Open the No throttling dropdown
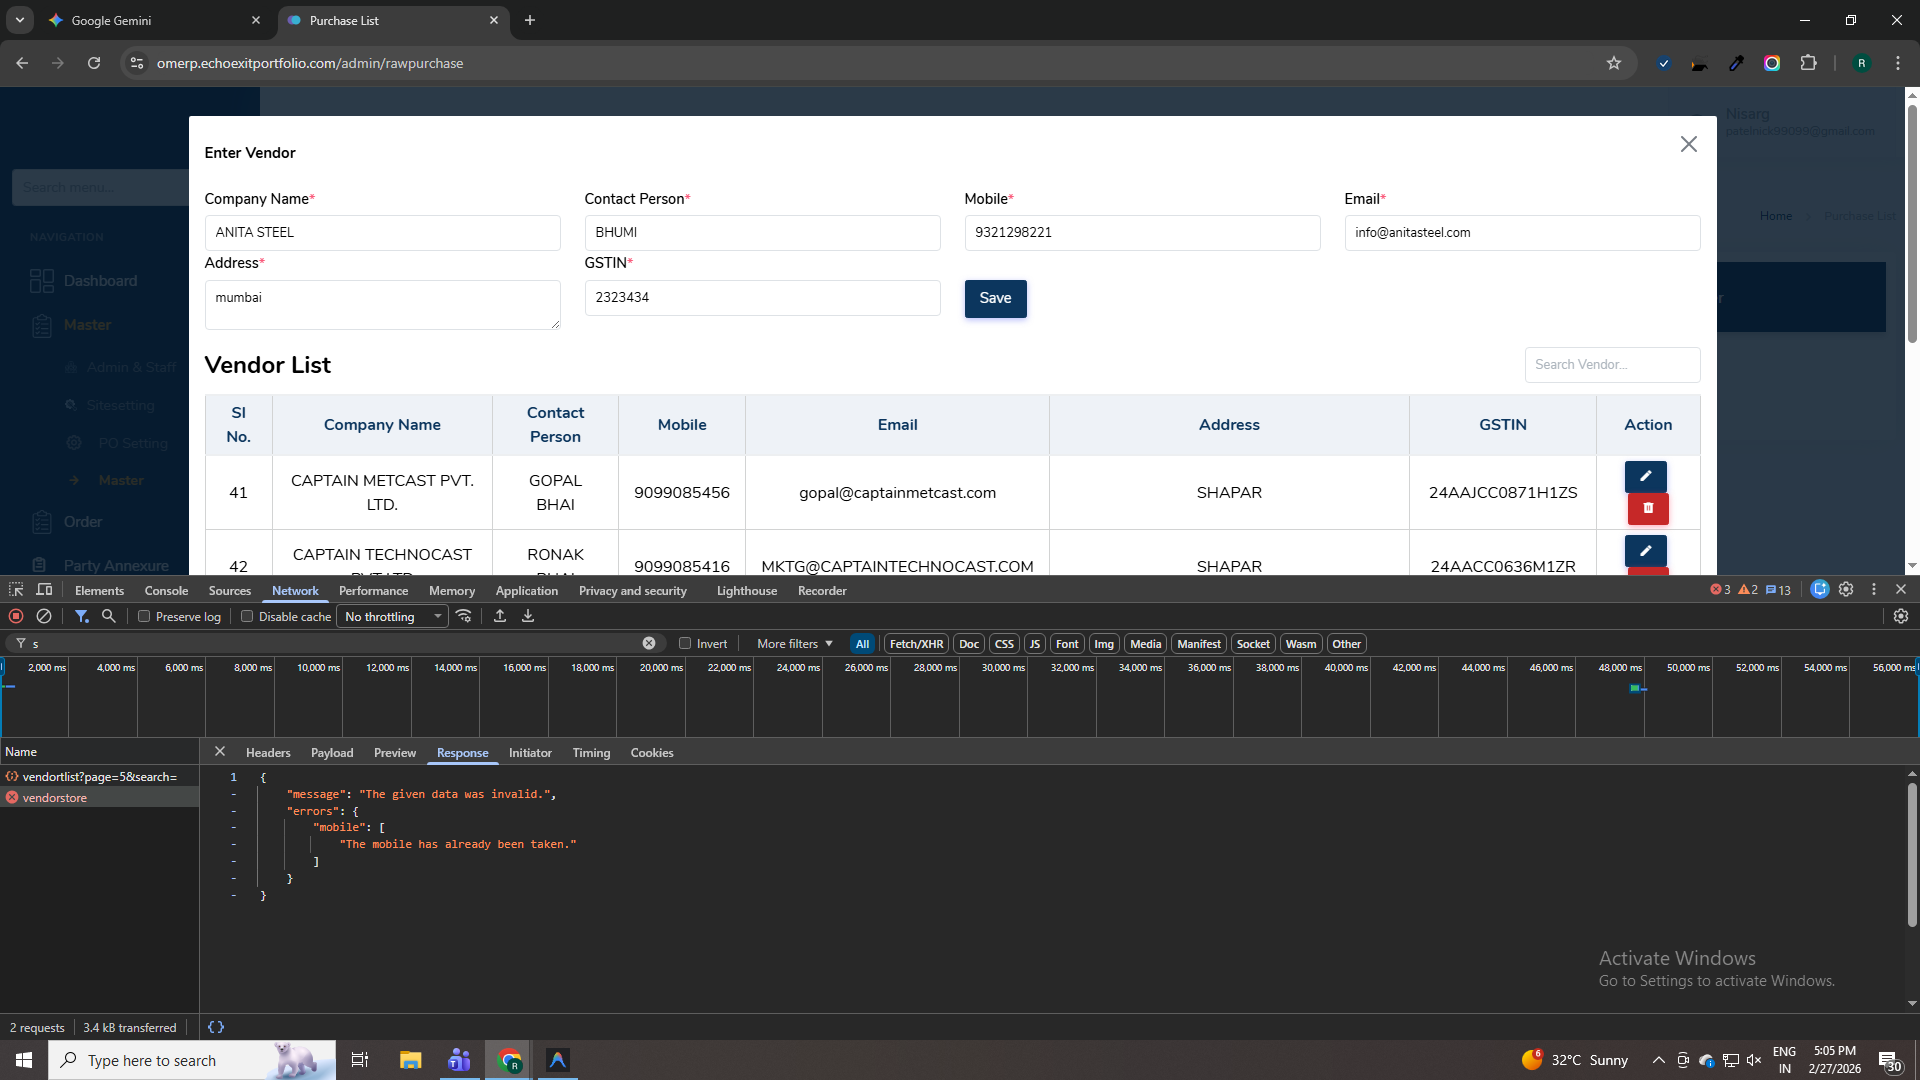Viewport: 1920px width, 1080px height. [392, 617]
